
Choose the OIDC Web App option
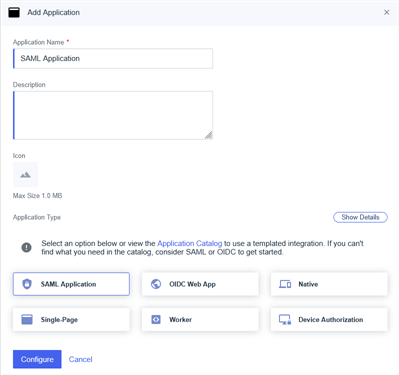coord(200,284)
